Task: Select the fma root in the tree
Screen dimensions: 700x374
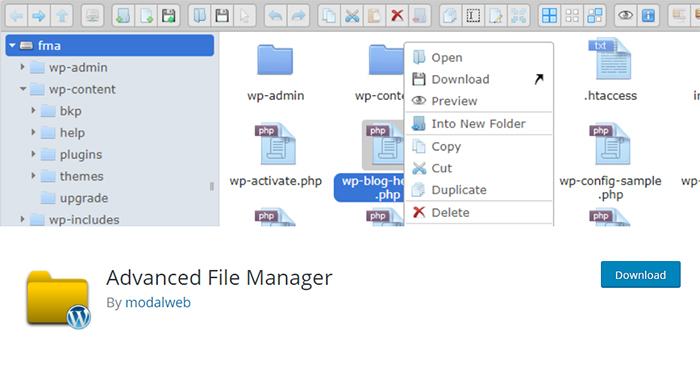Action: [x=109, y=46]
